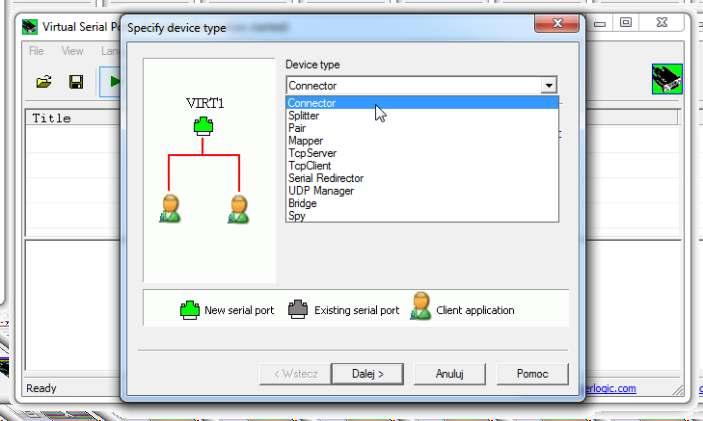Image resolution: width=703 pixels, height=421 pixels.
Task: Open the View menu in main window
Action: click(73, 51)
